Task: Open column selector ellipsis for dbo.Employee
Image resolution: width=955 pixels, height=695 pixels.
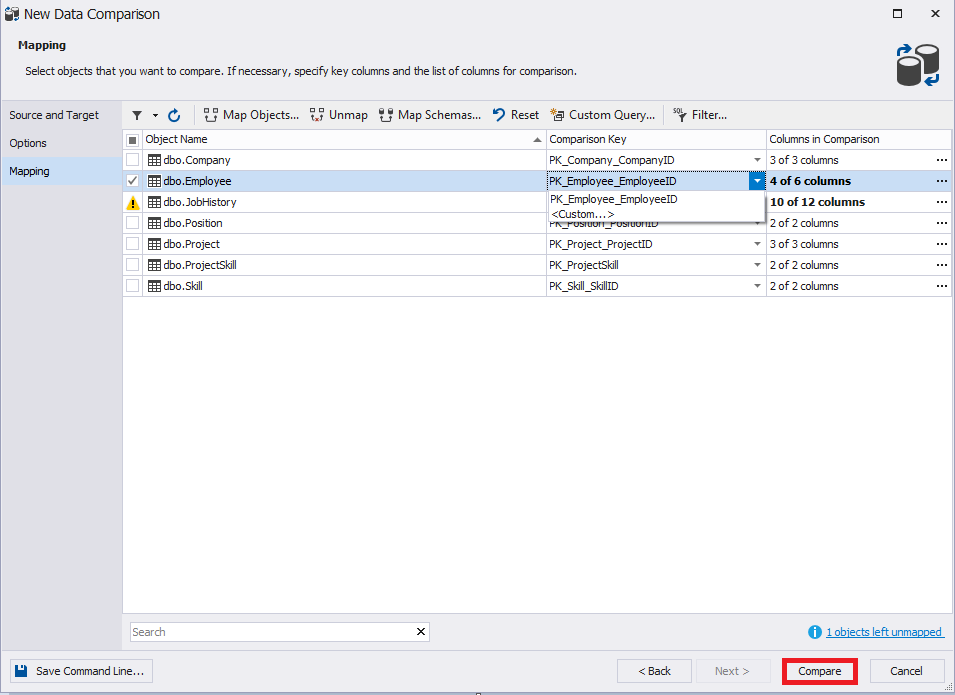Action: tap(942, 181)
